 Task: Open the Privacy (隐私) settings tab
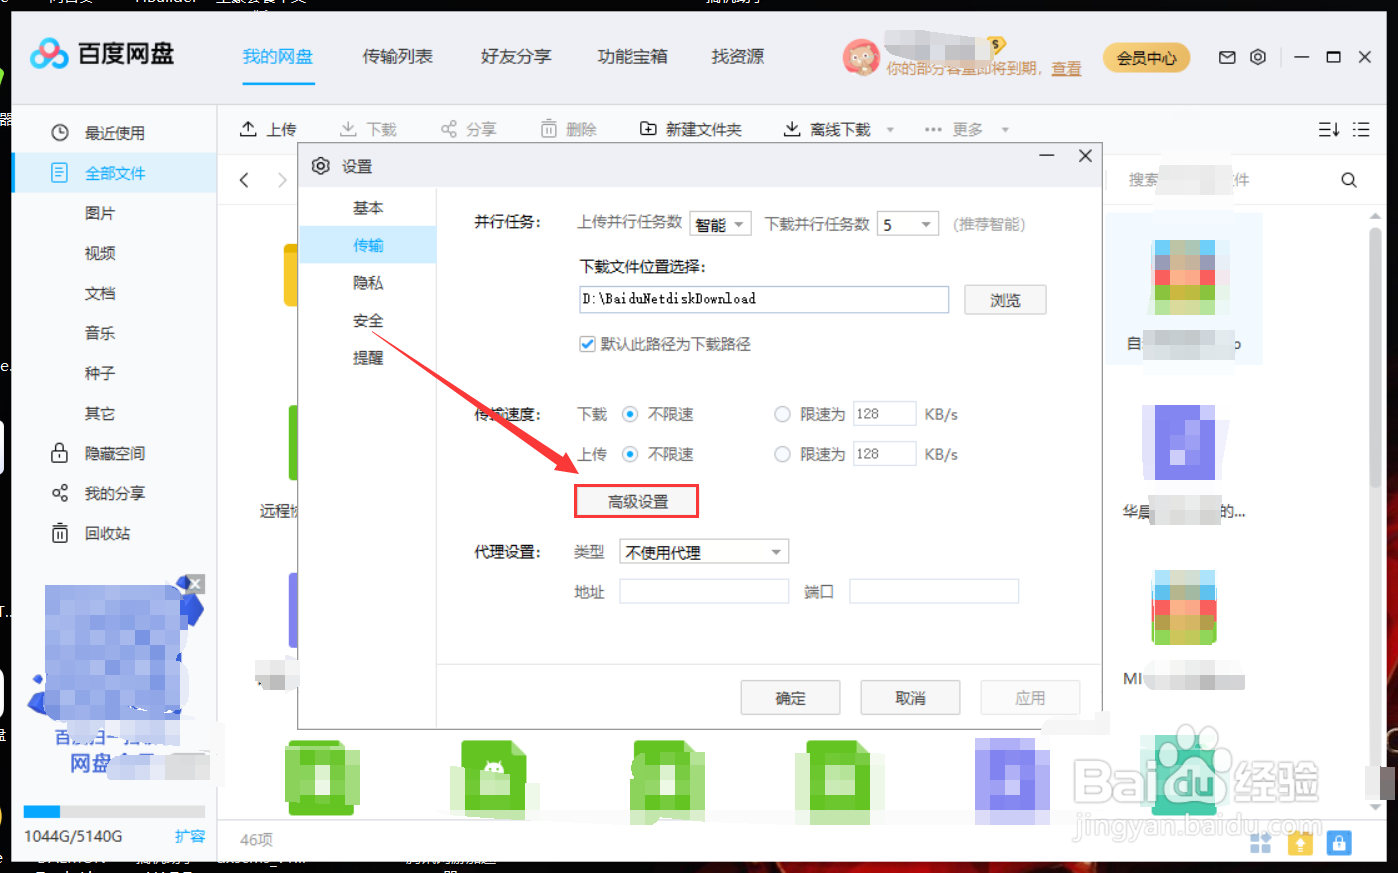click(x=368, y=283)
